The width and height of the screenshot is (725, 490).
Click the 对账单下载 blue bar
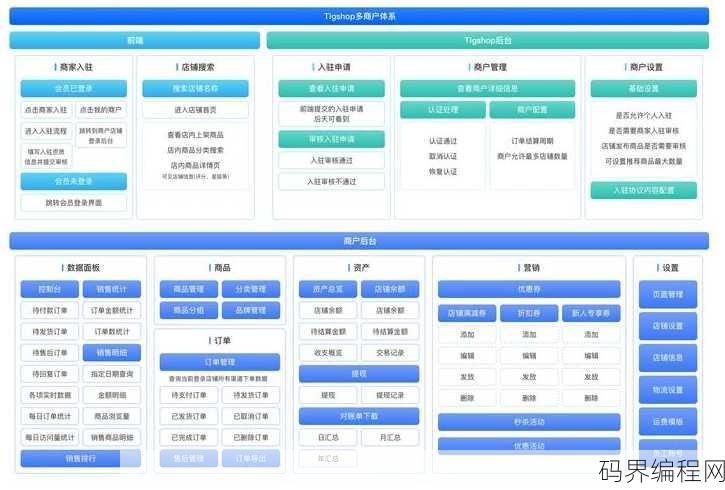(x=359, y=416)
